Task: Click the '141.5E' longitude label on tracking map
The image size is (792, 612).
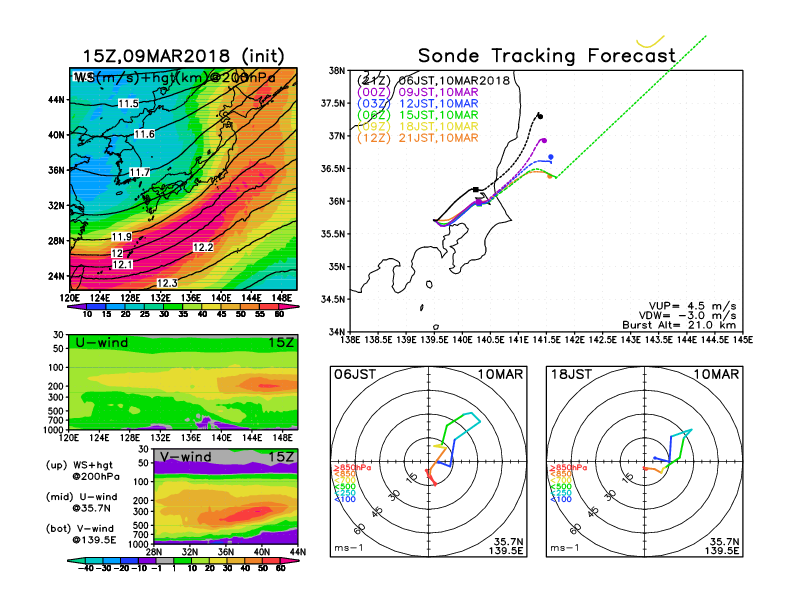Action: [547, 339]
